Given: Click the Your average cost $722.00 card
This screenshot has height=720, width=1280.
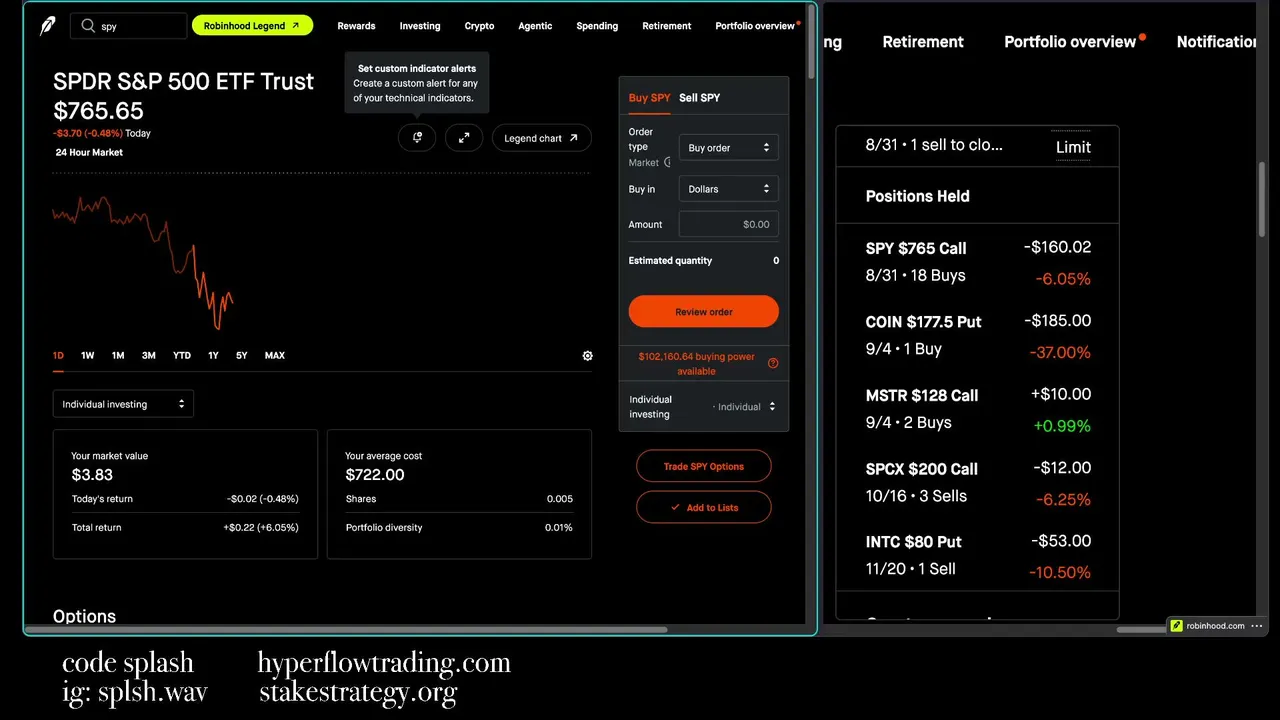Looking at the screenshot, I should tap(459, 494).
